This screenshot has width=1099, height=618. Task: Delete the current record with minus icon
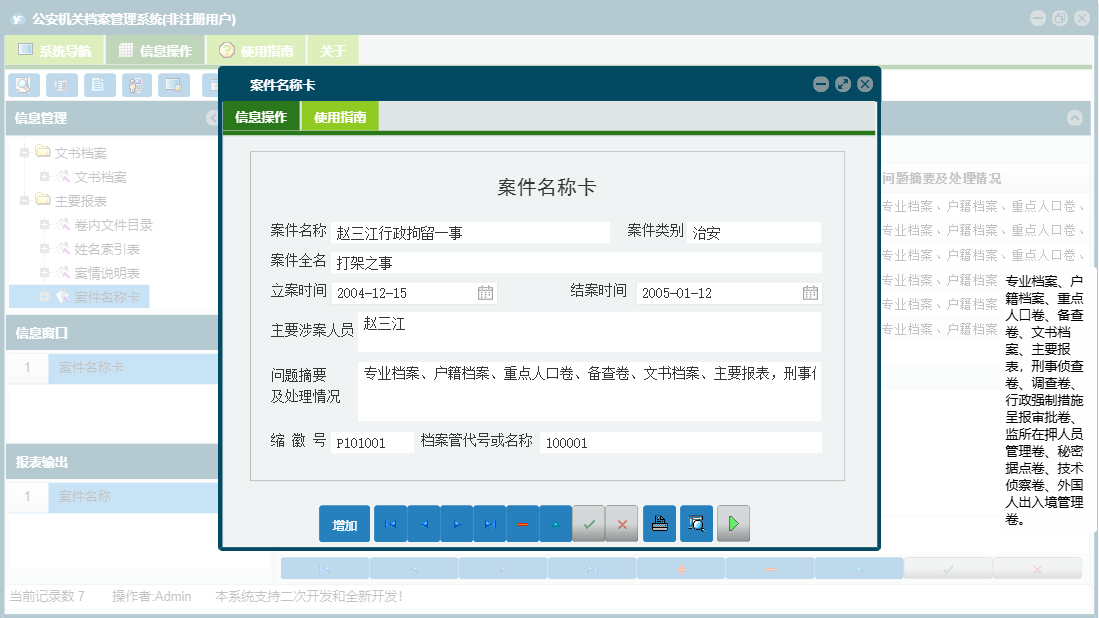click(523, 523)
